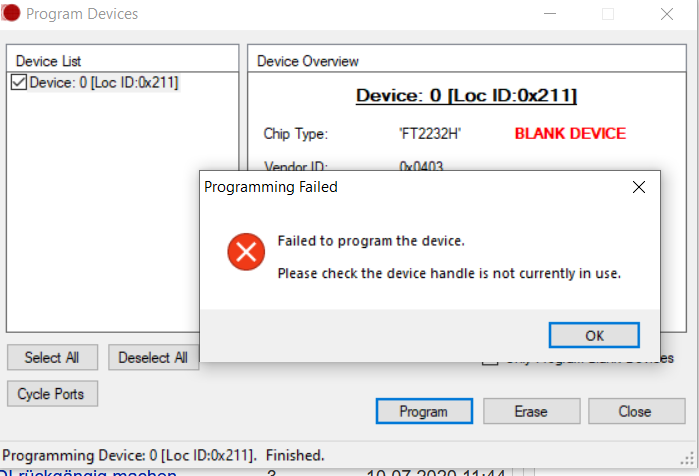Close the Programming Failed dialog with X
699x476 pixels.
pyautogui.click(x=639, y=187)
